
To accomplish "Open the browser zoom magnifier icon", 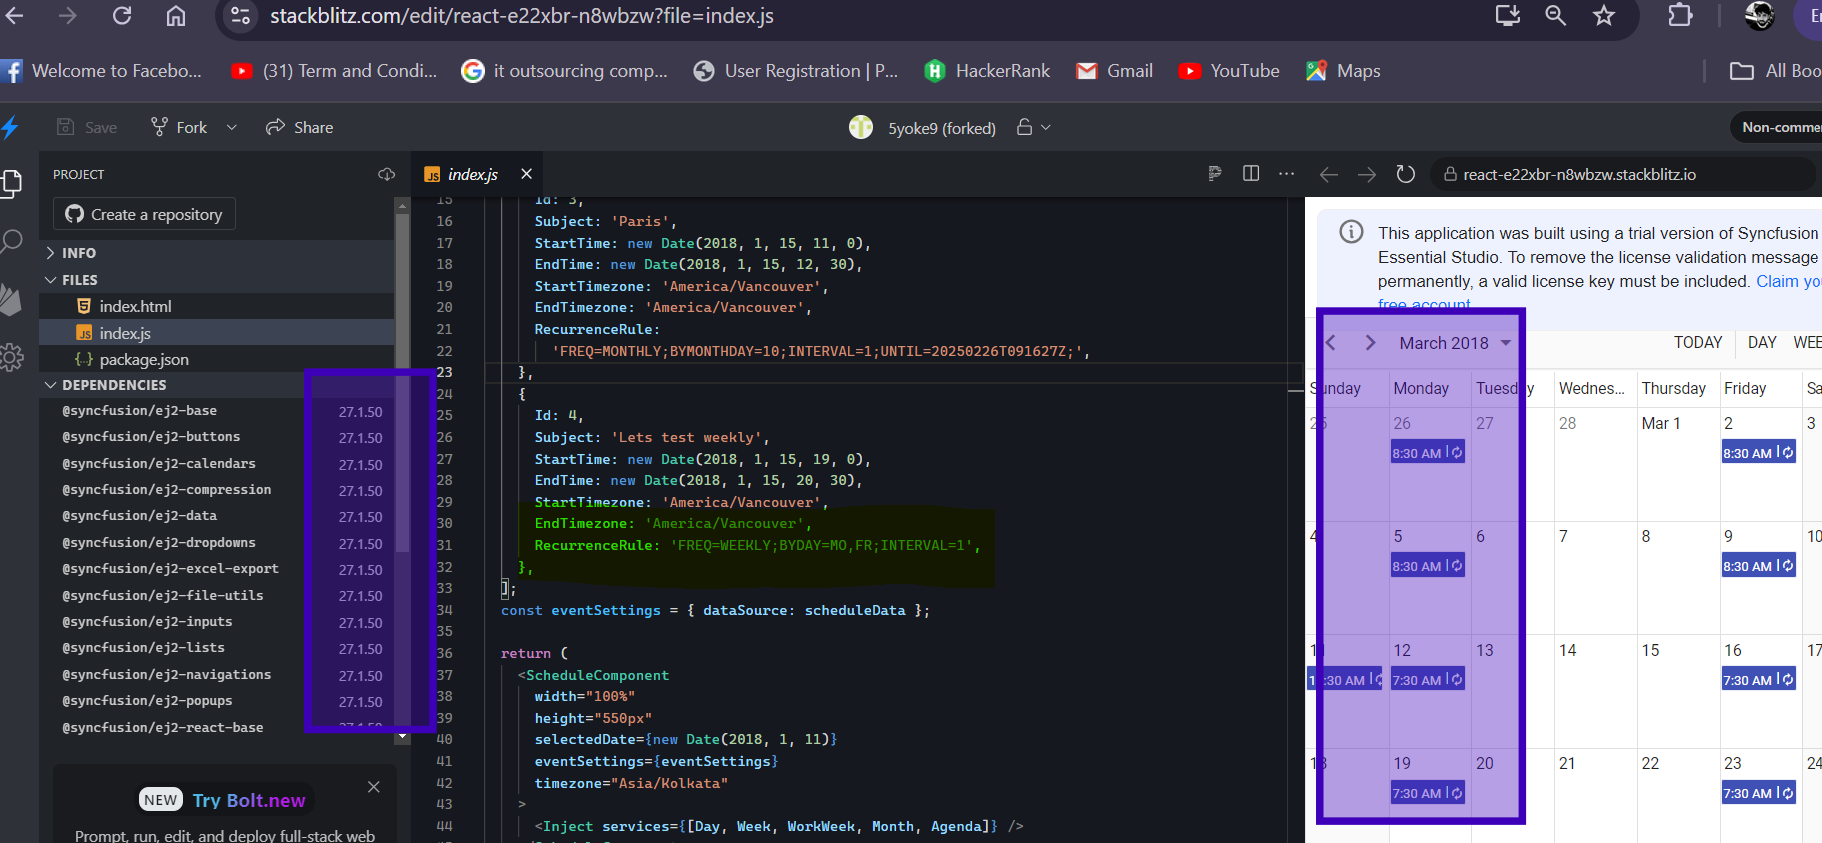I will click(x=1556, y=16).
